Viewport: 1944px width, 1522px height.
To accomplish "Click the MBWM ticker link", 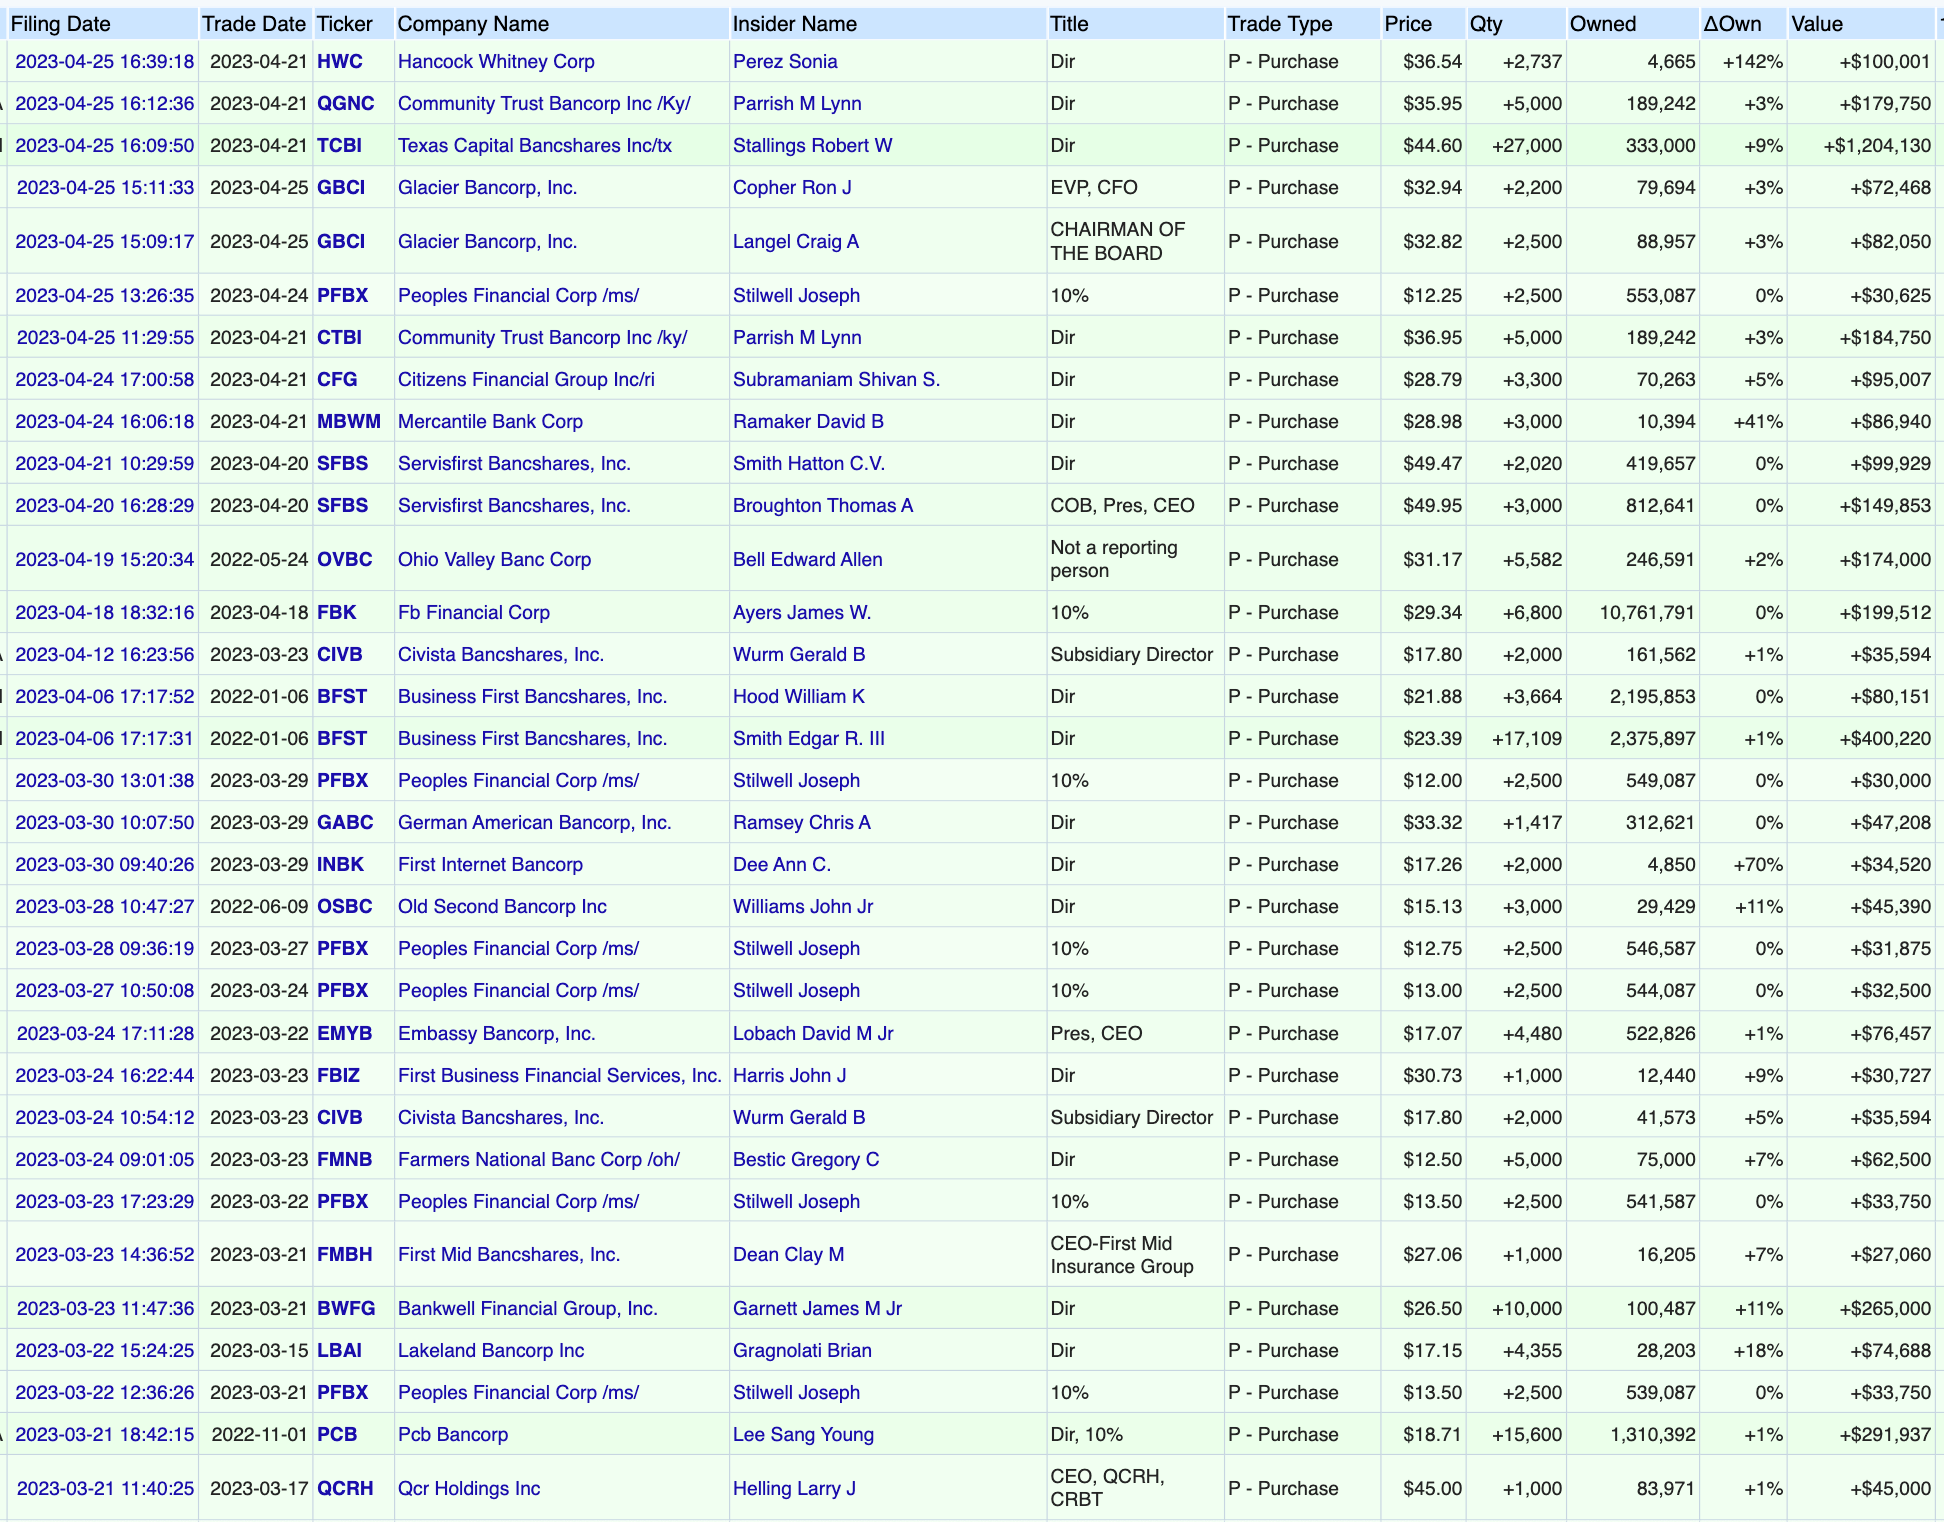I will (x=349, y=422).
